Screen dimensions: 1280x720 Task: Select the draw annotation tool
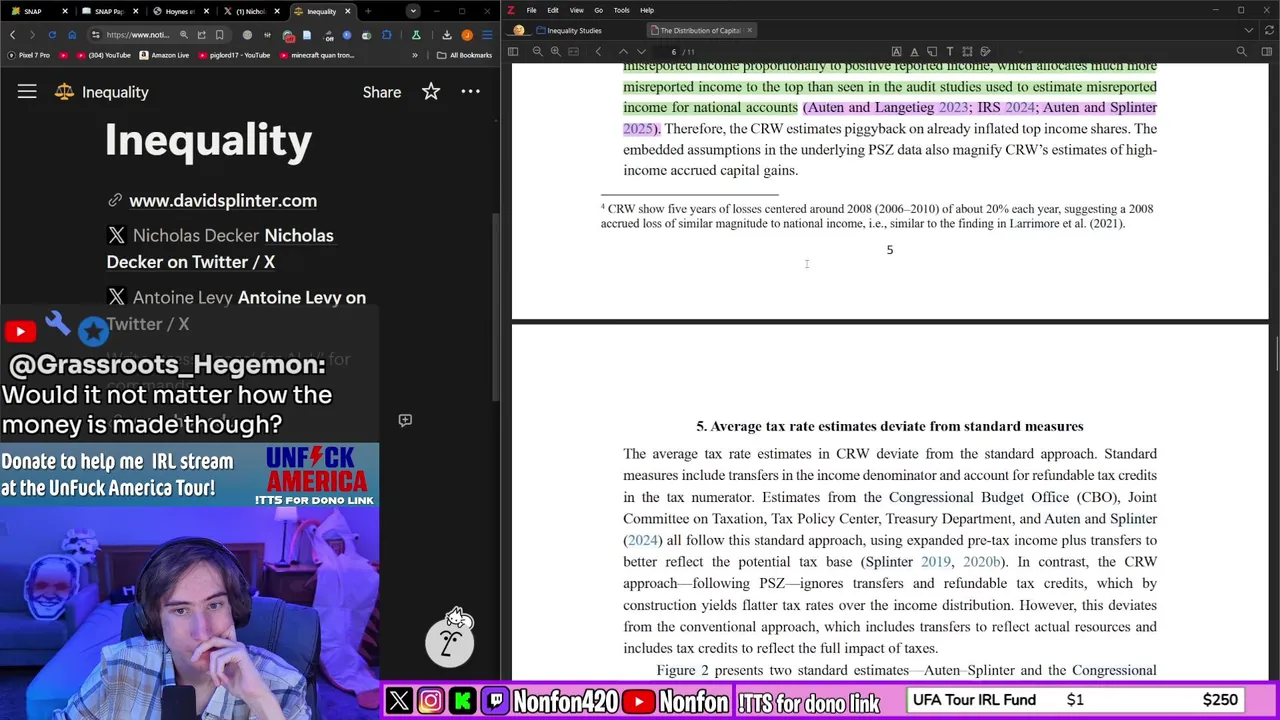click(985, 52)
